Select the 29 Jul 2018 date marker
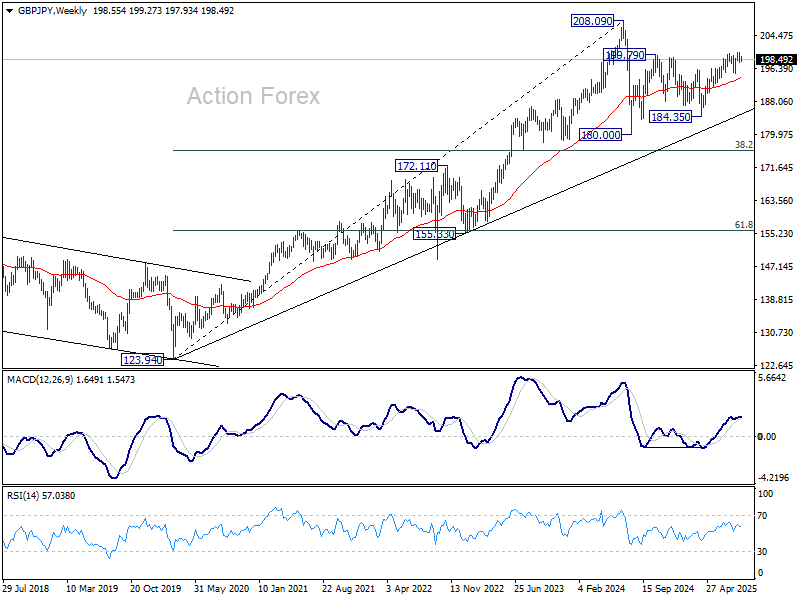Screen dimensions: 800x600 [26, 588]
